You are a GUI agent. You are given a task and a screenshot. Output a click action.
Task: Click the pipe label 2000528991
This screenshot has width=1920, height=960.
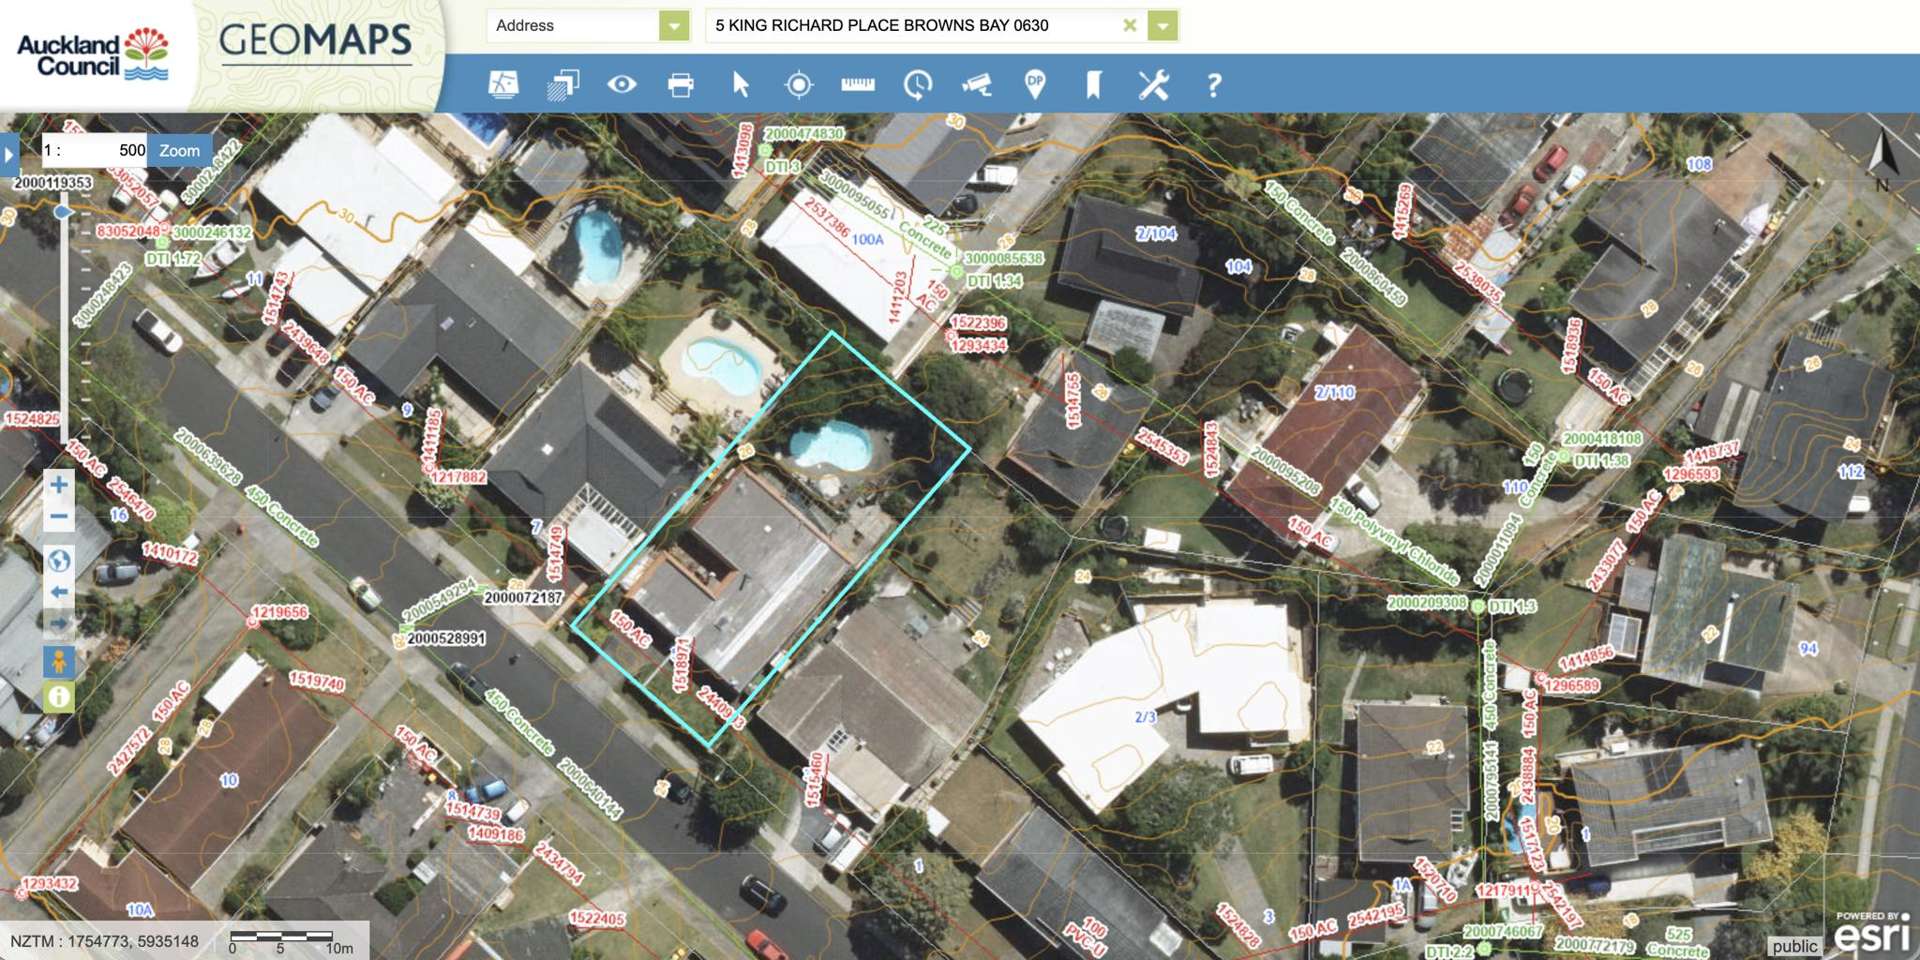pos(446,638)
